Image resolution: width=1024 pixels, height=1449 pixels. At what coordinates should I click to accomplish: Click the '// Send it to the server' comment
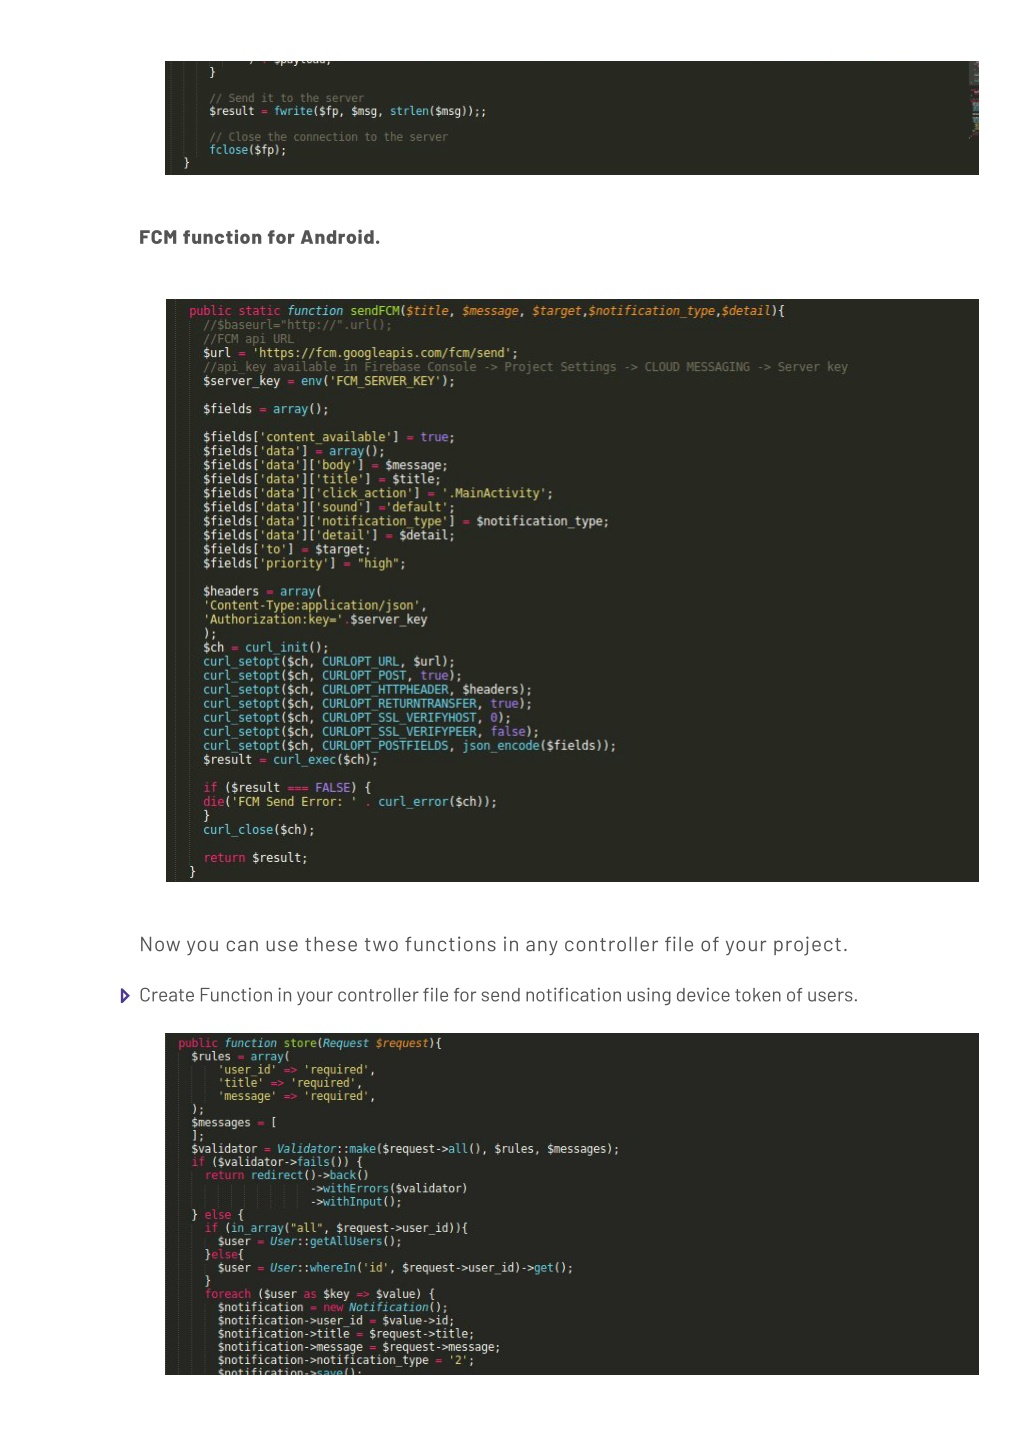(x=286, y=98)
